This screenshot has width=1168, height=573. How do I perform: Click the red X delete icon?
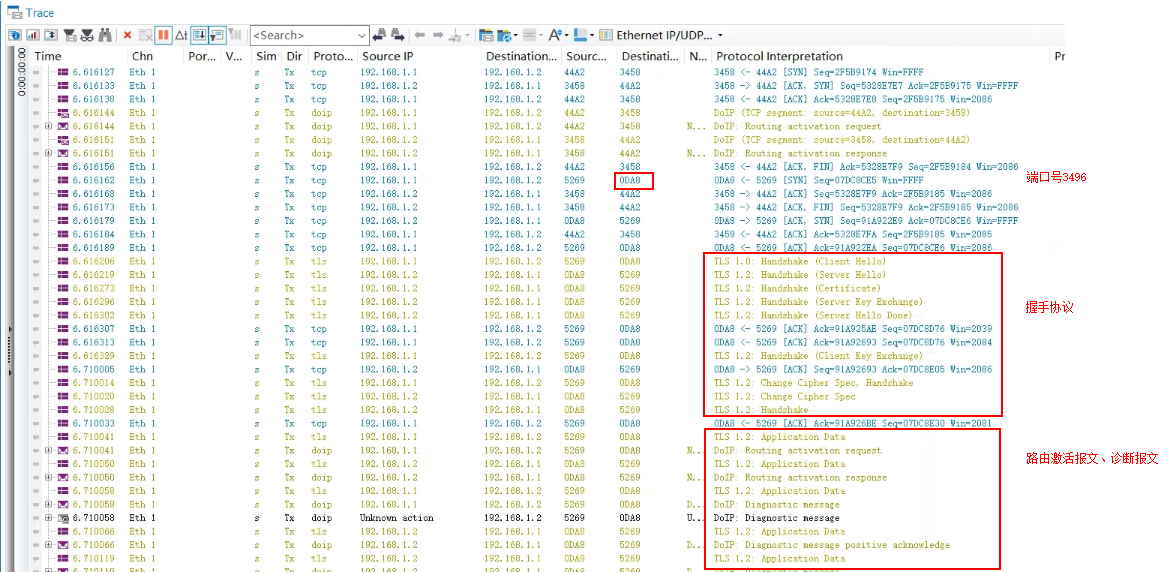click(127, 35)
